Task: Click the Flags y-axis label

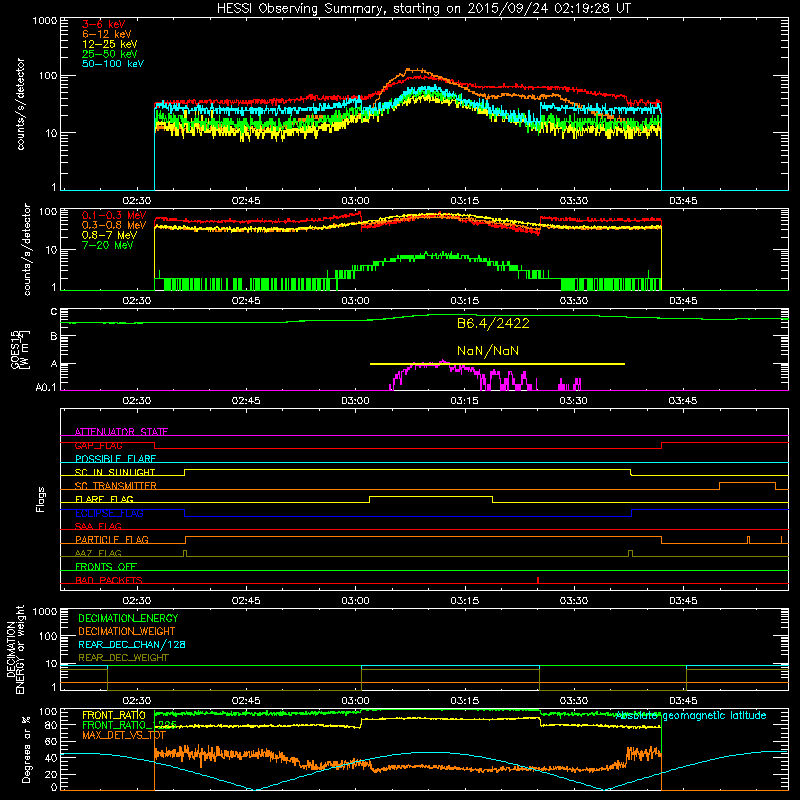Action: 41,499
